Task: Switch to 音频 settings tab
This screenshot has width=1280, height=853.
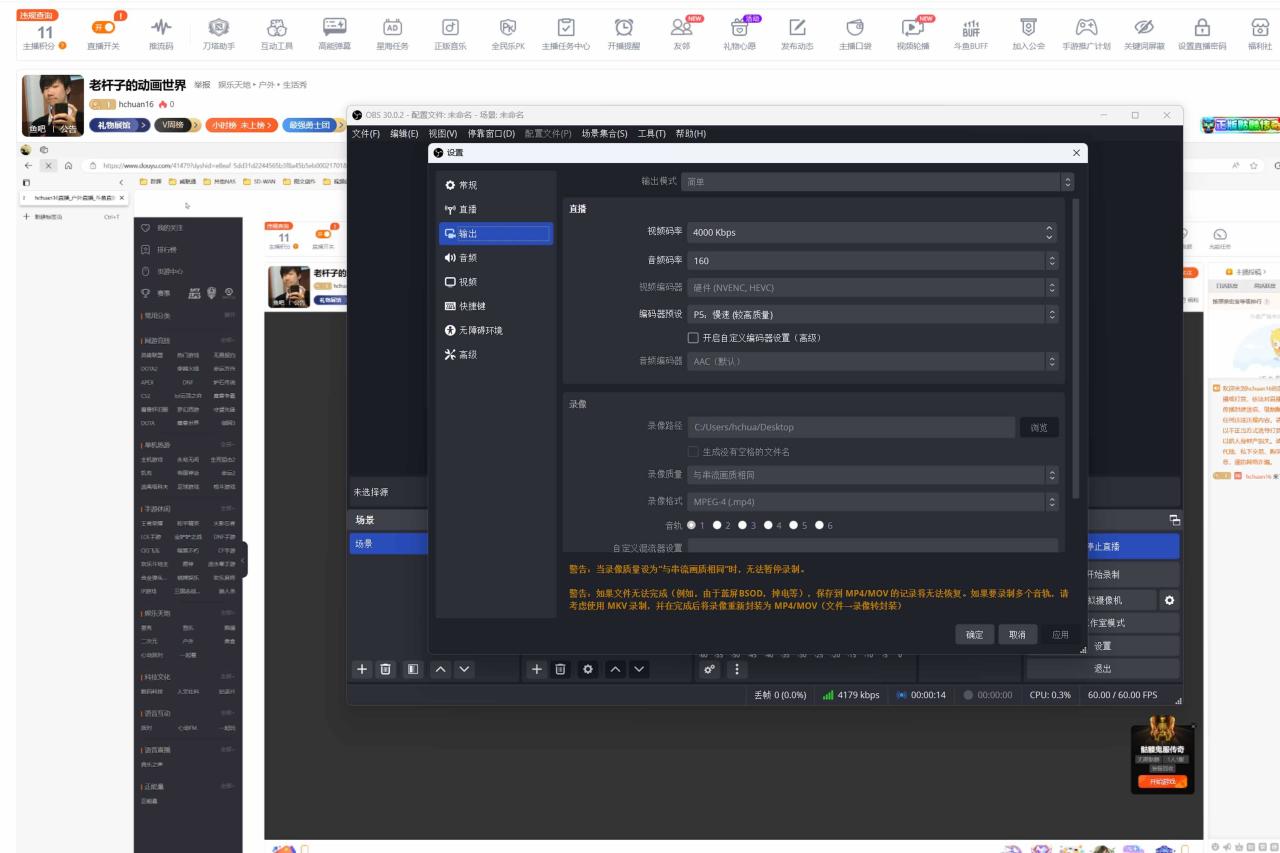Action: click(496, 258)
